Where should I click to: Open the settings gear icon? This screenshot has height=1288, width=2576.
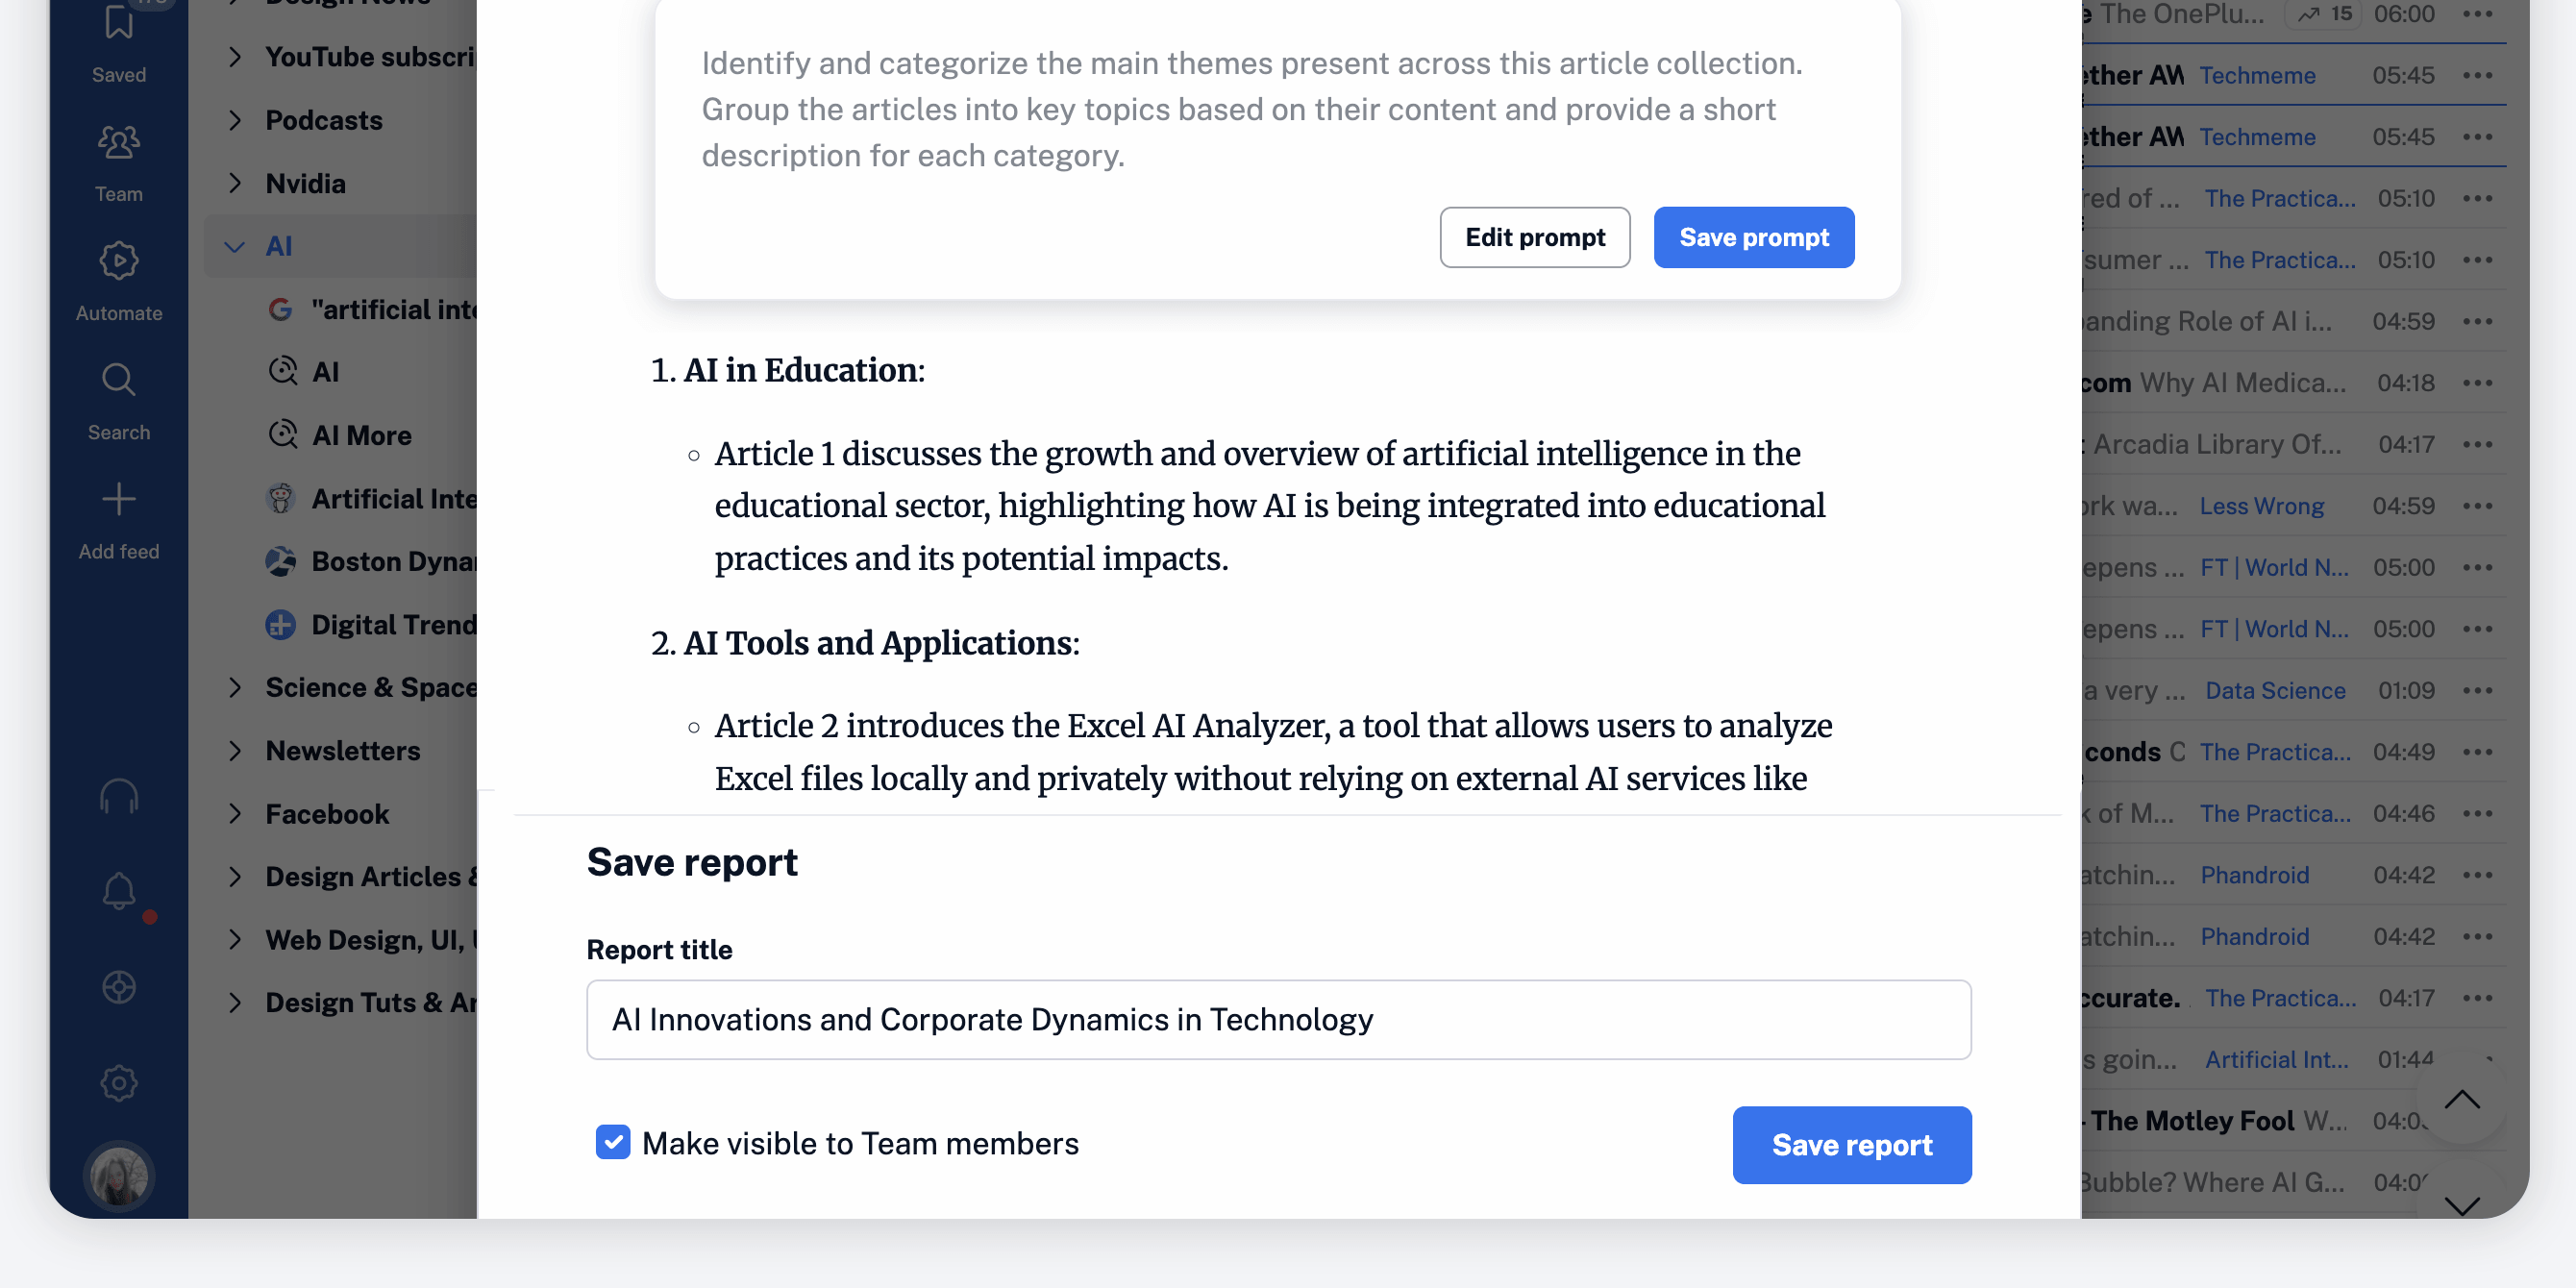coord(118,1082)
